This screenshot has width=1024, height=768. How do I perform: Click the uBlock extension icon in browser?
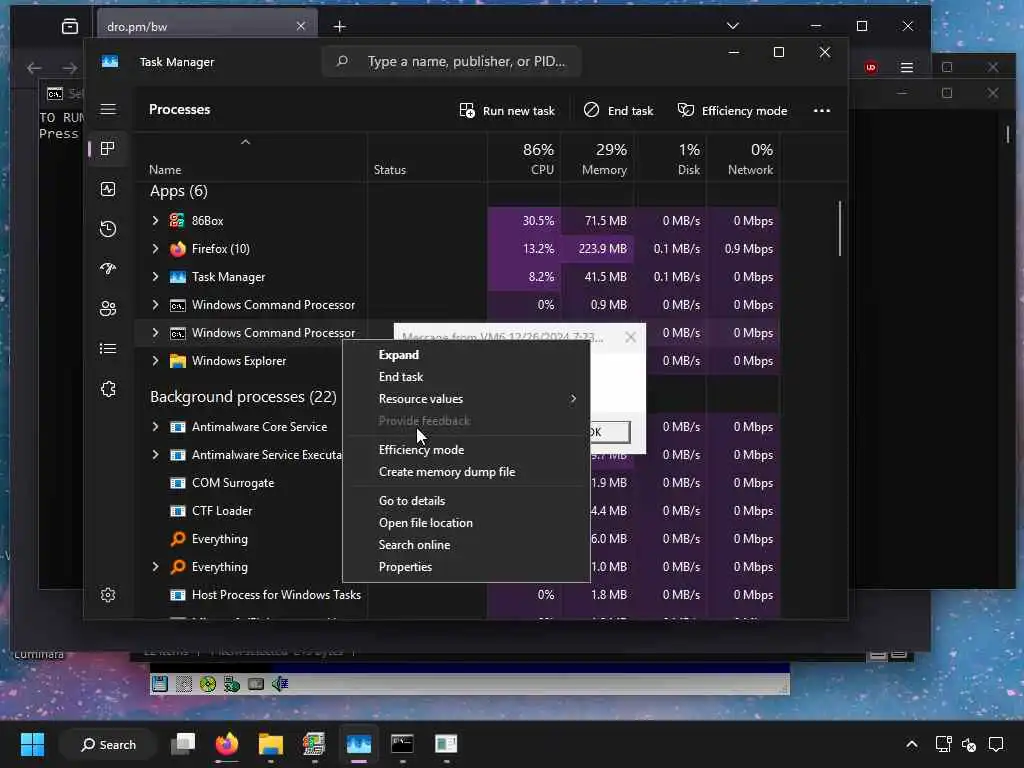[x=871, y=67]
